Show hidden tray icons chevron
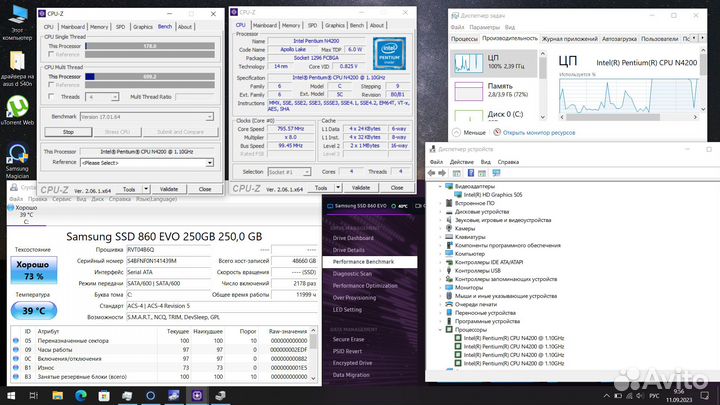 tap(607, 396)
